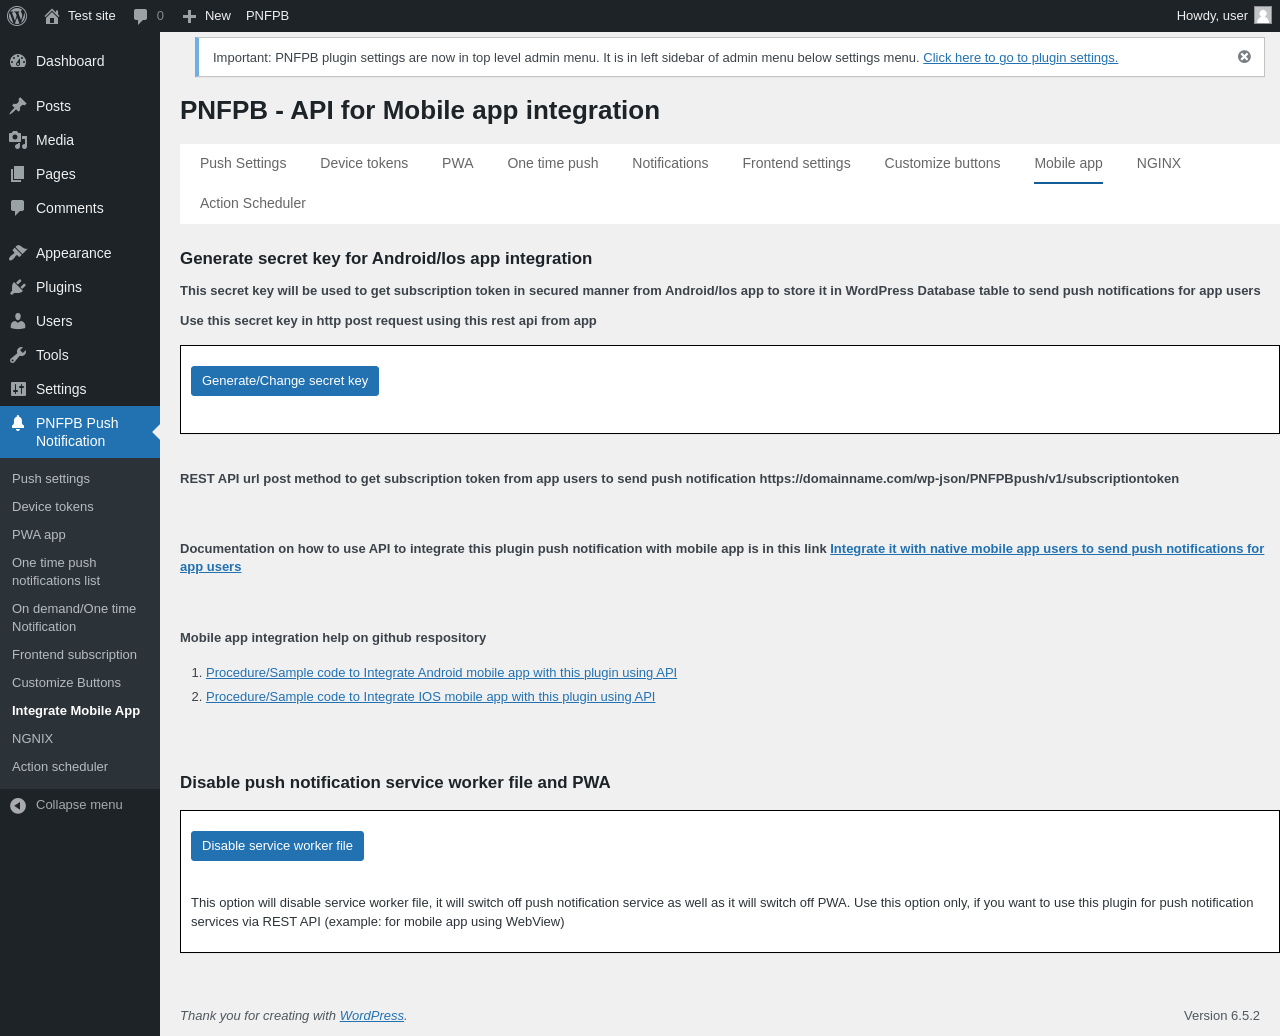
Task: Open the user avatar next to Howdy
Action: click(x=1262, y=15)
